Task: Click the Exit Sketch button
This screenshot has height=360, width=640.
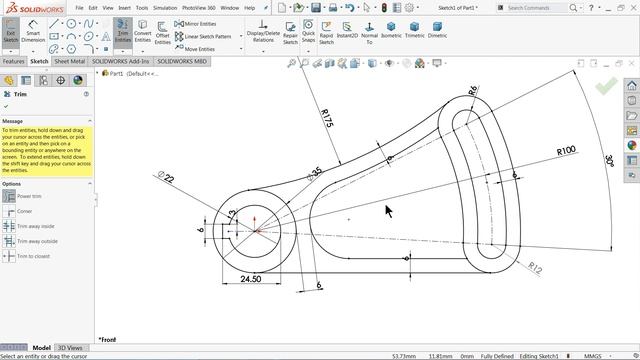Action: coord(11,31)
